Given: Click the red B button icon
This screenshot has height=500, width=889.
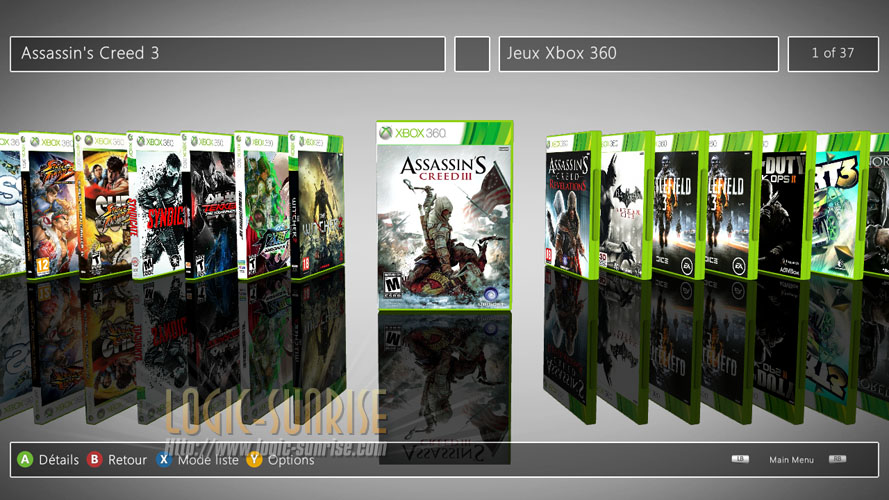Looking at the screenshot, I should pos(95,460).
